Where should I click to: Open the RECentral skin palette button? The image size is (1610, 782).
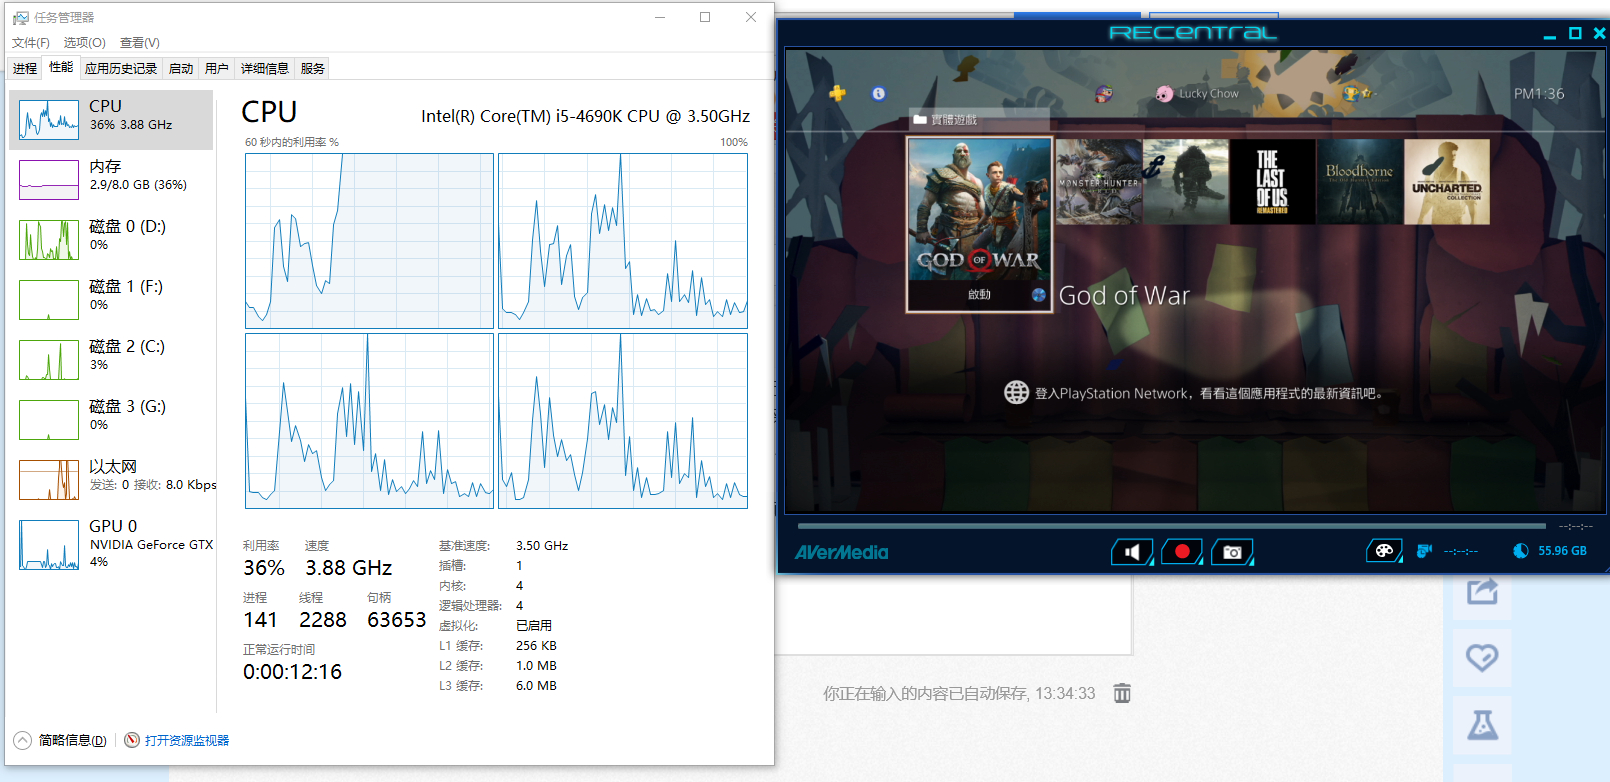pyautogui.click(x=1384, y=551)
